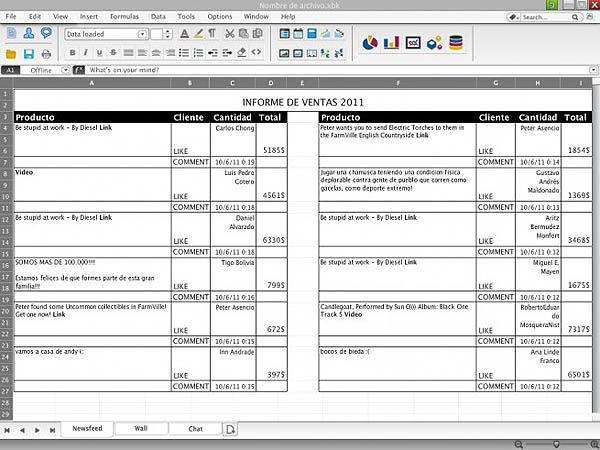Viewport: 600px width, 450px height.
Task: Create a new document
Action: (11, 33)
